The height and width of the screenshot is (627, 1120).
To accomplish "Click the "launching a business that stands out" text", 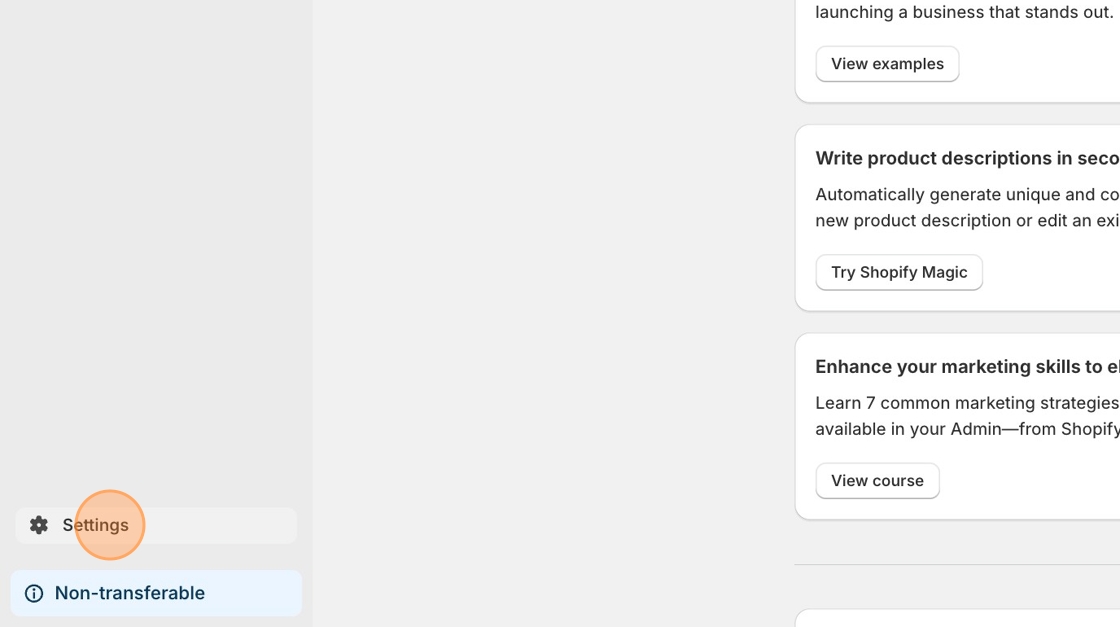I will click(964, 13).
